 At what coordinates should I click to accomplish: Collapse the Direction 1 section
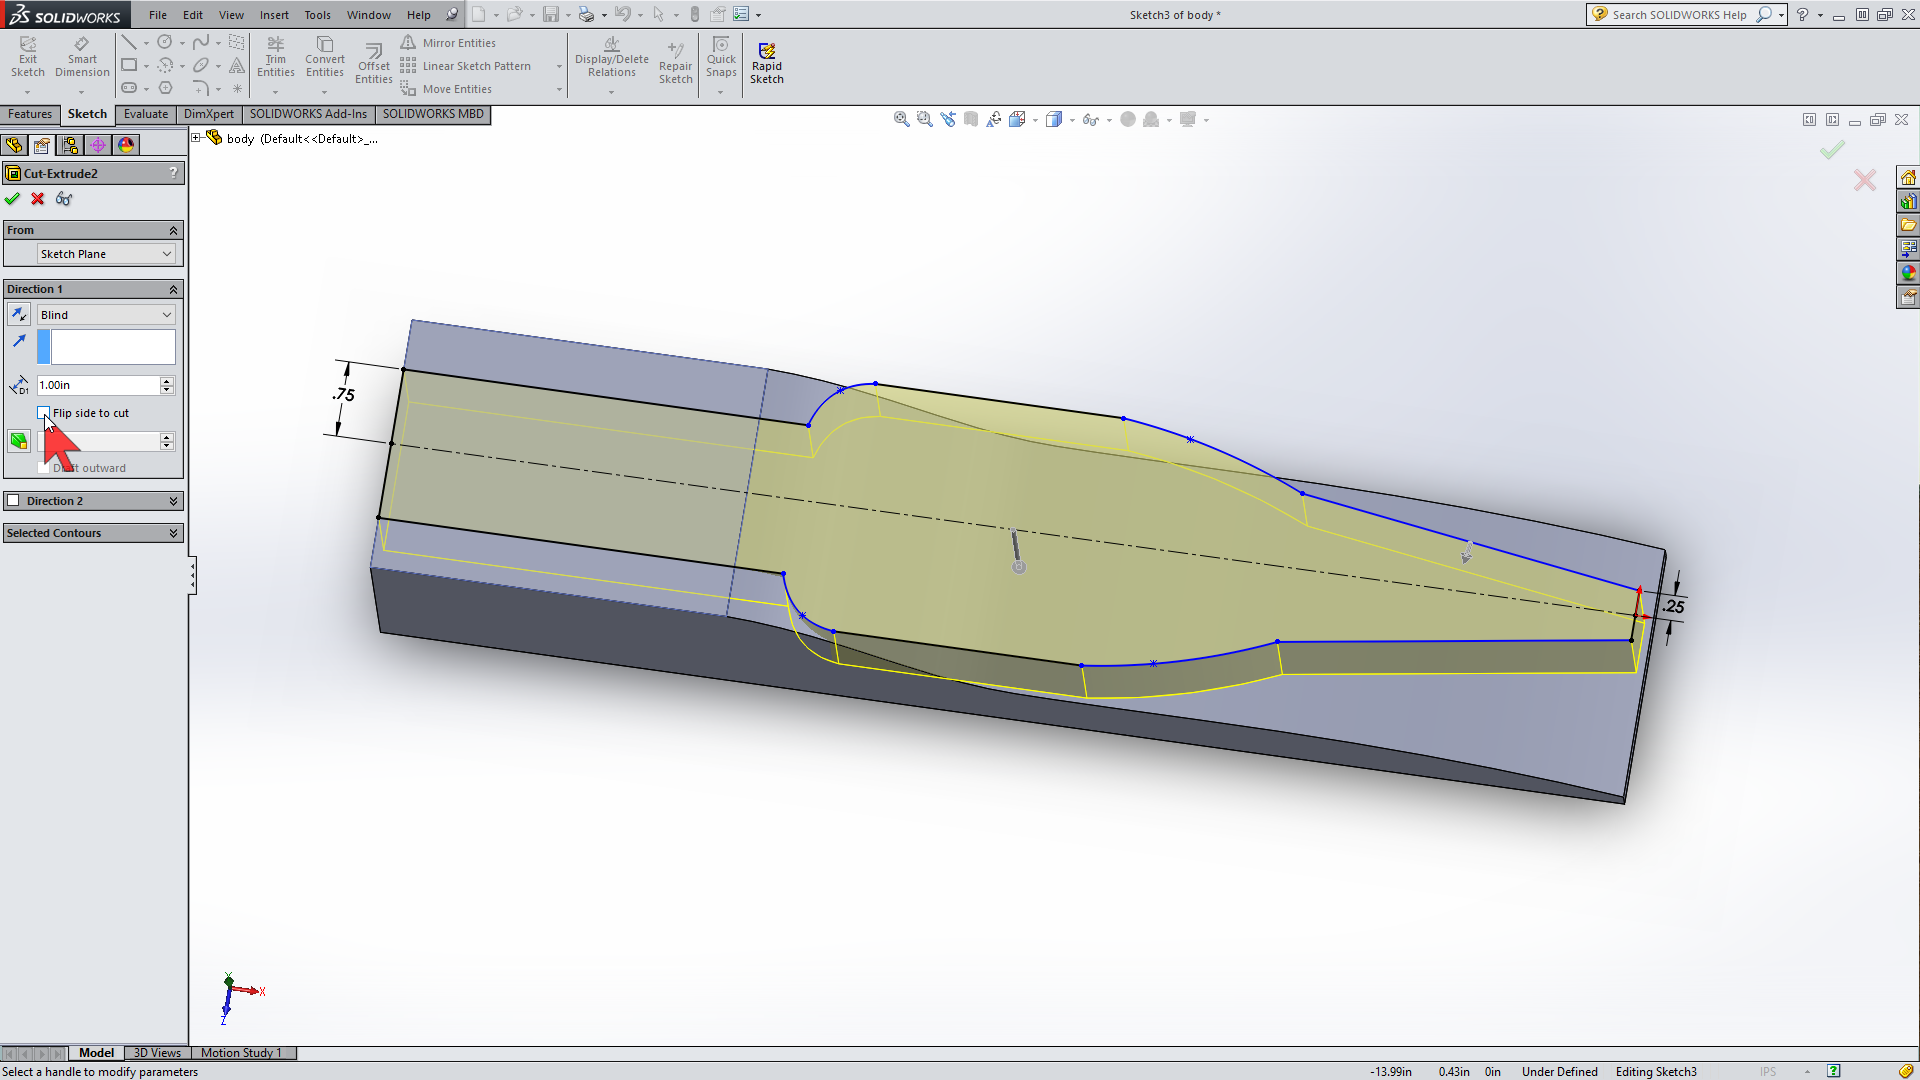click(173, 289)
